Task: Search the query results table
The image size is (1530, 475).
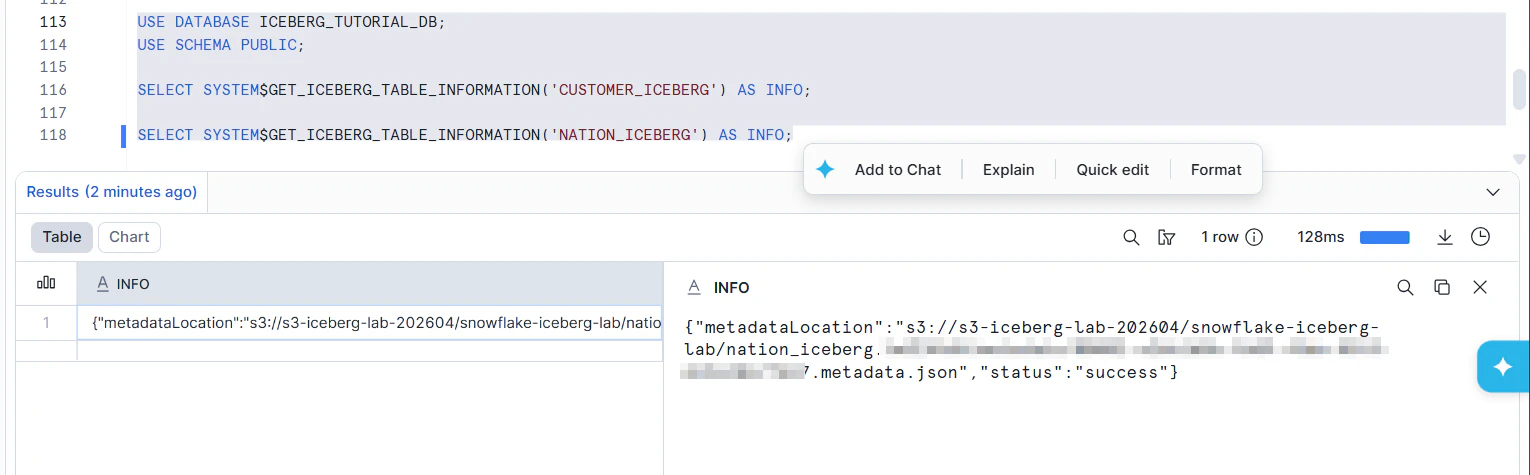Action: tap(1131, 237)
